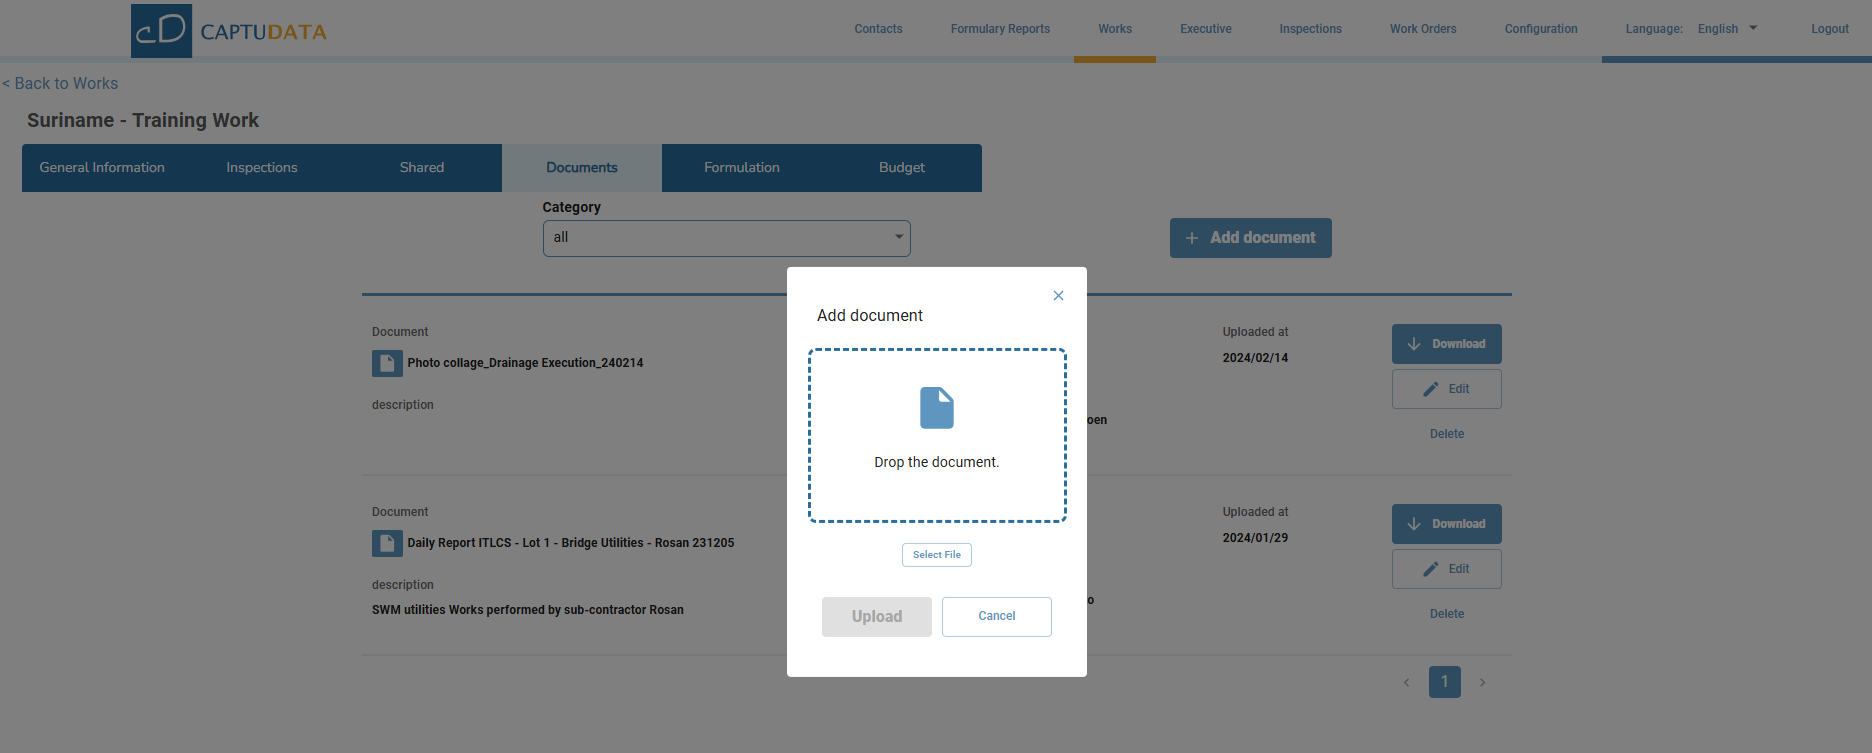Edit the Daily Report ITLCS document
Viewport: 1872px width, 753px height.
click(1446, 569)
